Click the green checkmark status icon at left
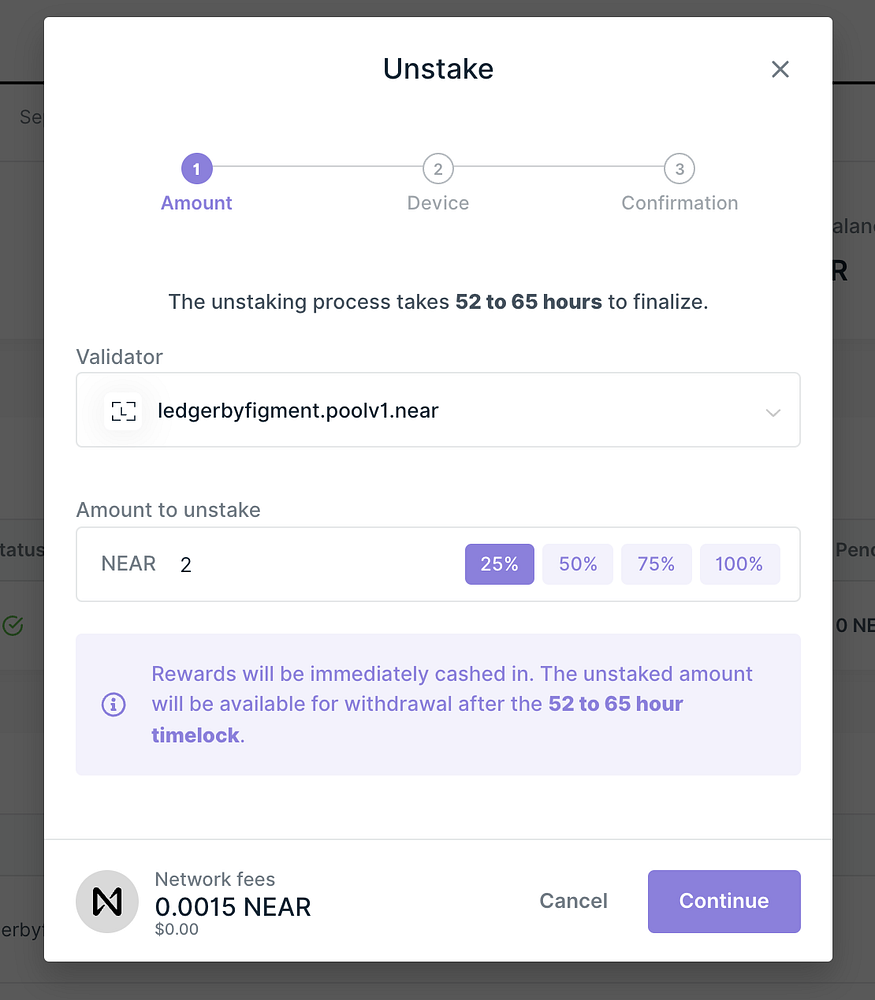The image size is (875, 1000). 13,625
